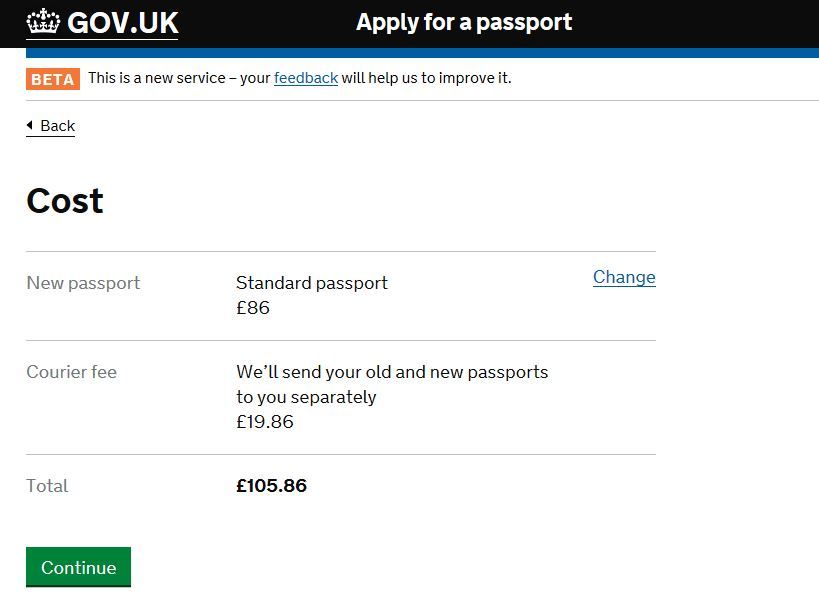Screen dimensions: 819x608
Task: Click the courier delivery description text
Action: click(x=392, y=384)
